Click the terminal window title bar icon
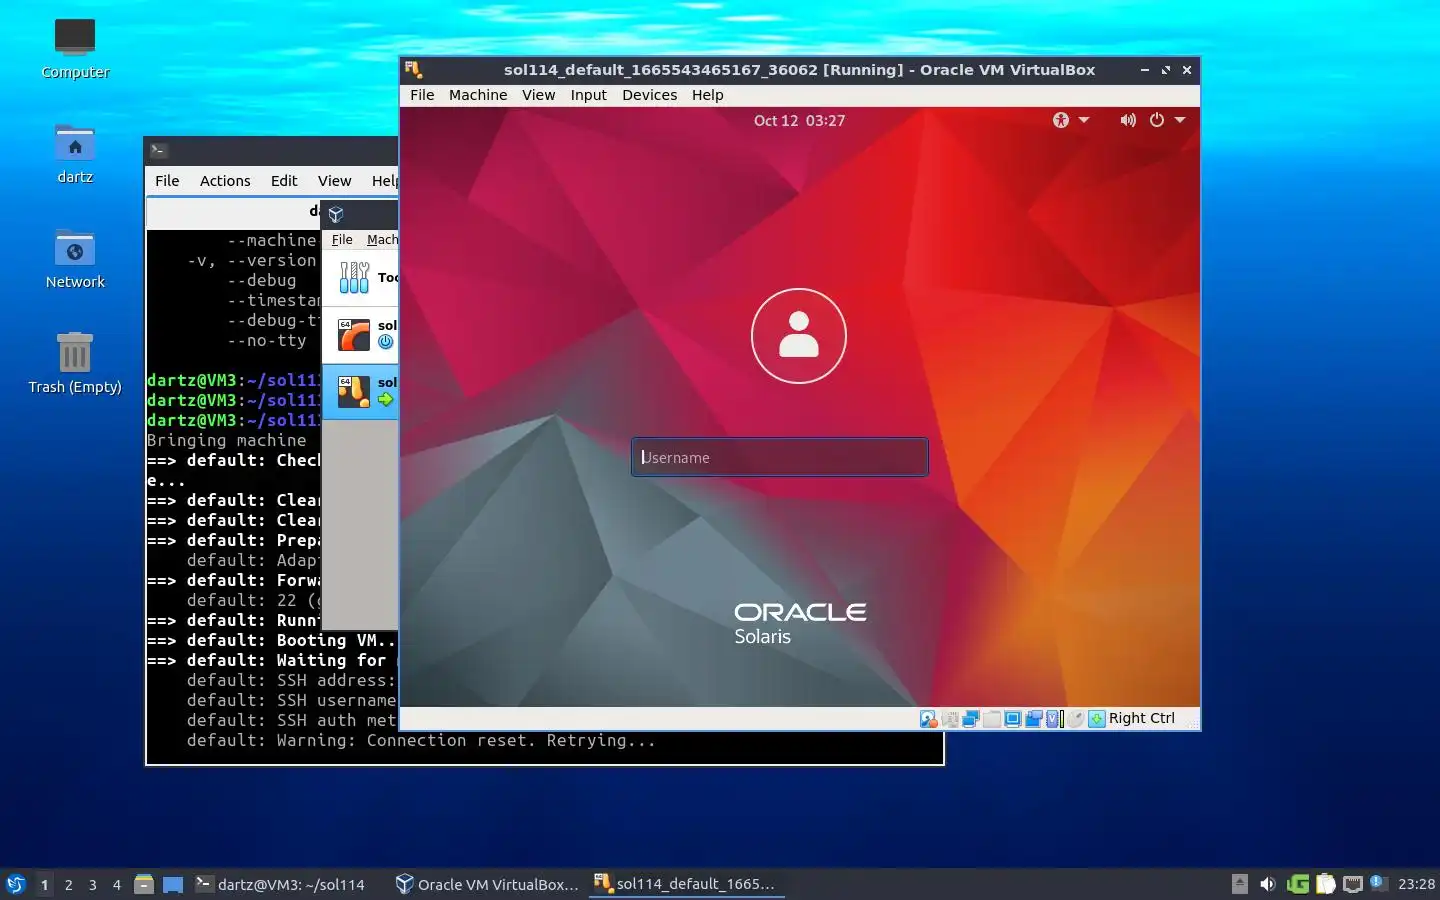Screen dimensions: 1440x900 pyautogui.click(x=158, y=150)
